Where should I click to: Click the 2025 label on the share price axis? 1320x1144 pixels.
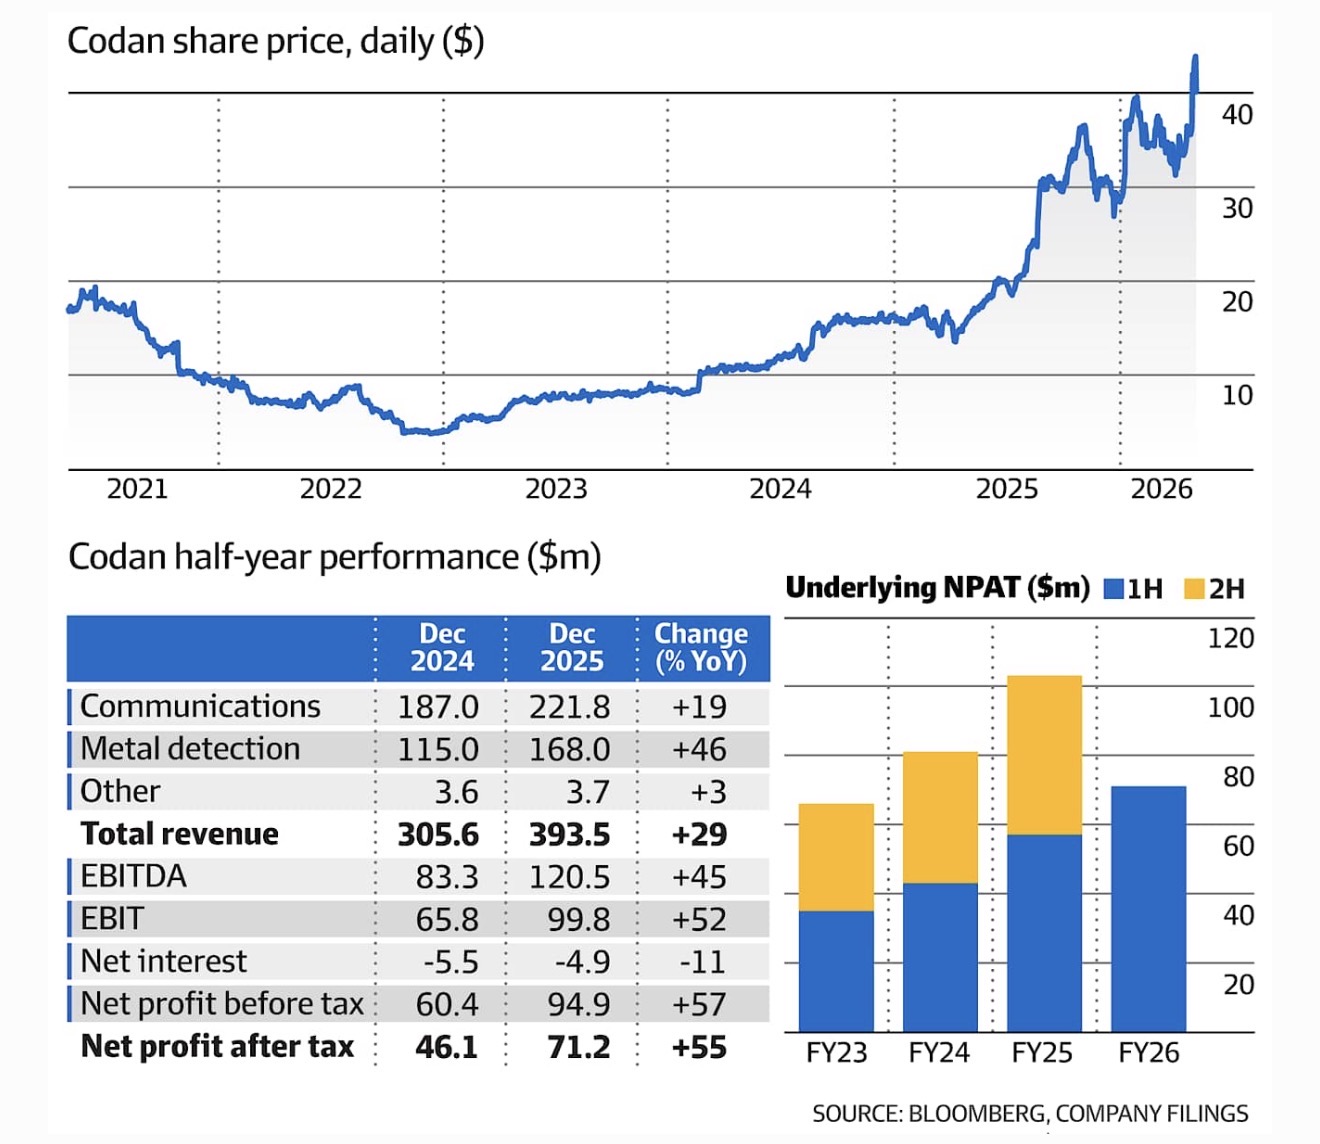pyautogui.click(x=1006, y=489)
